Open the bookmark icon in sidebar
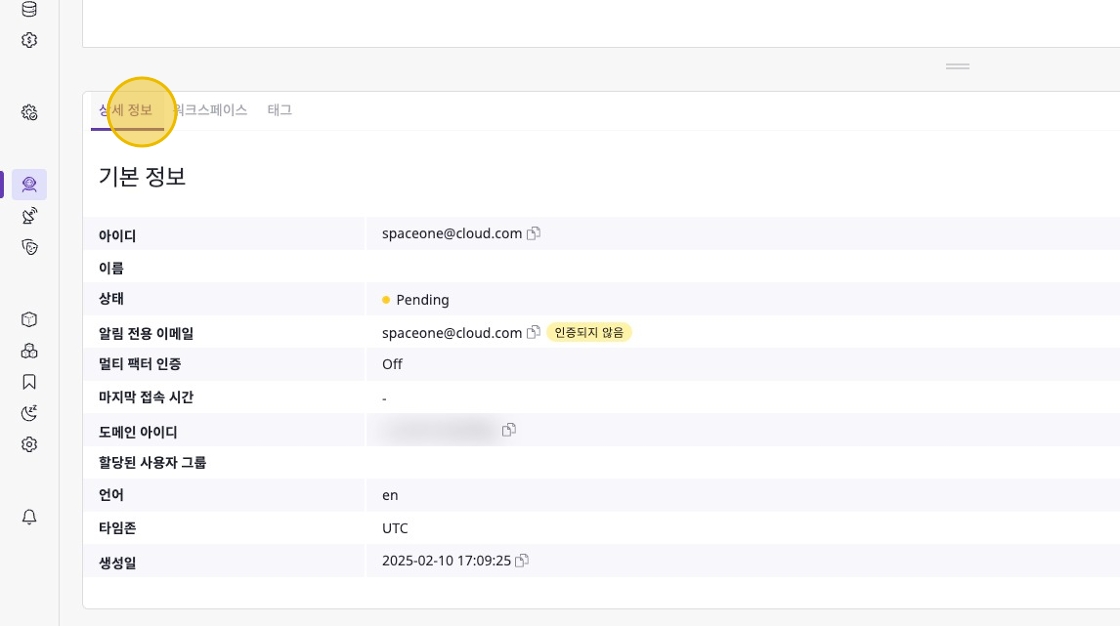The width and height of the screenshot is (1120, 626). pyautogui.click(x=29, y=381)
